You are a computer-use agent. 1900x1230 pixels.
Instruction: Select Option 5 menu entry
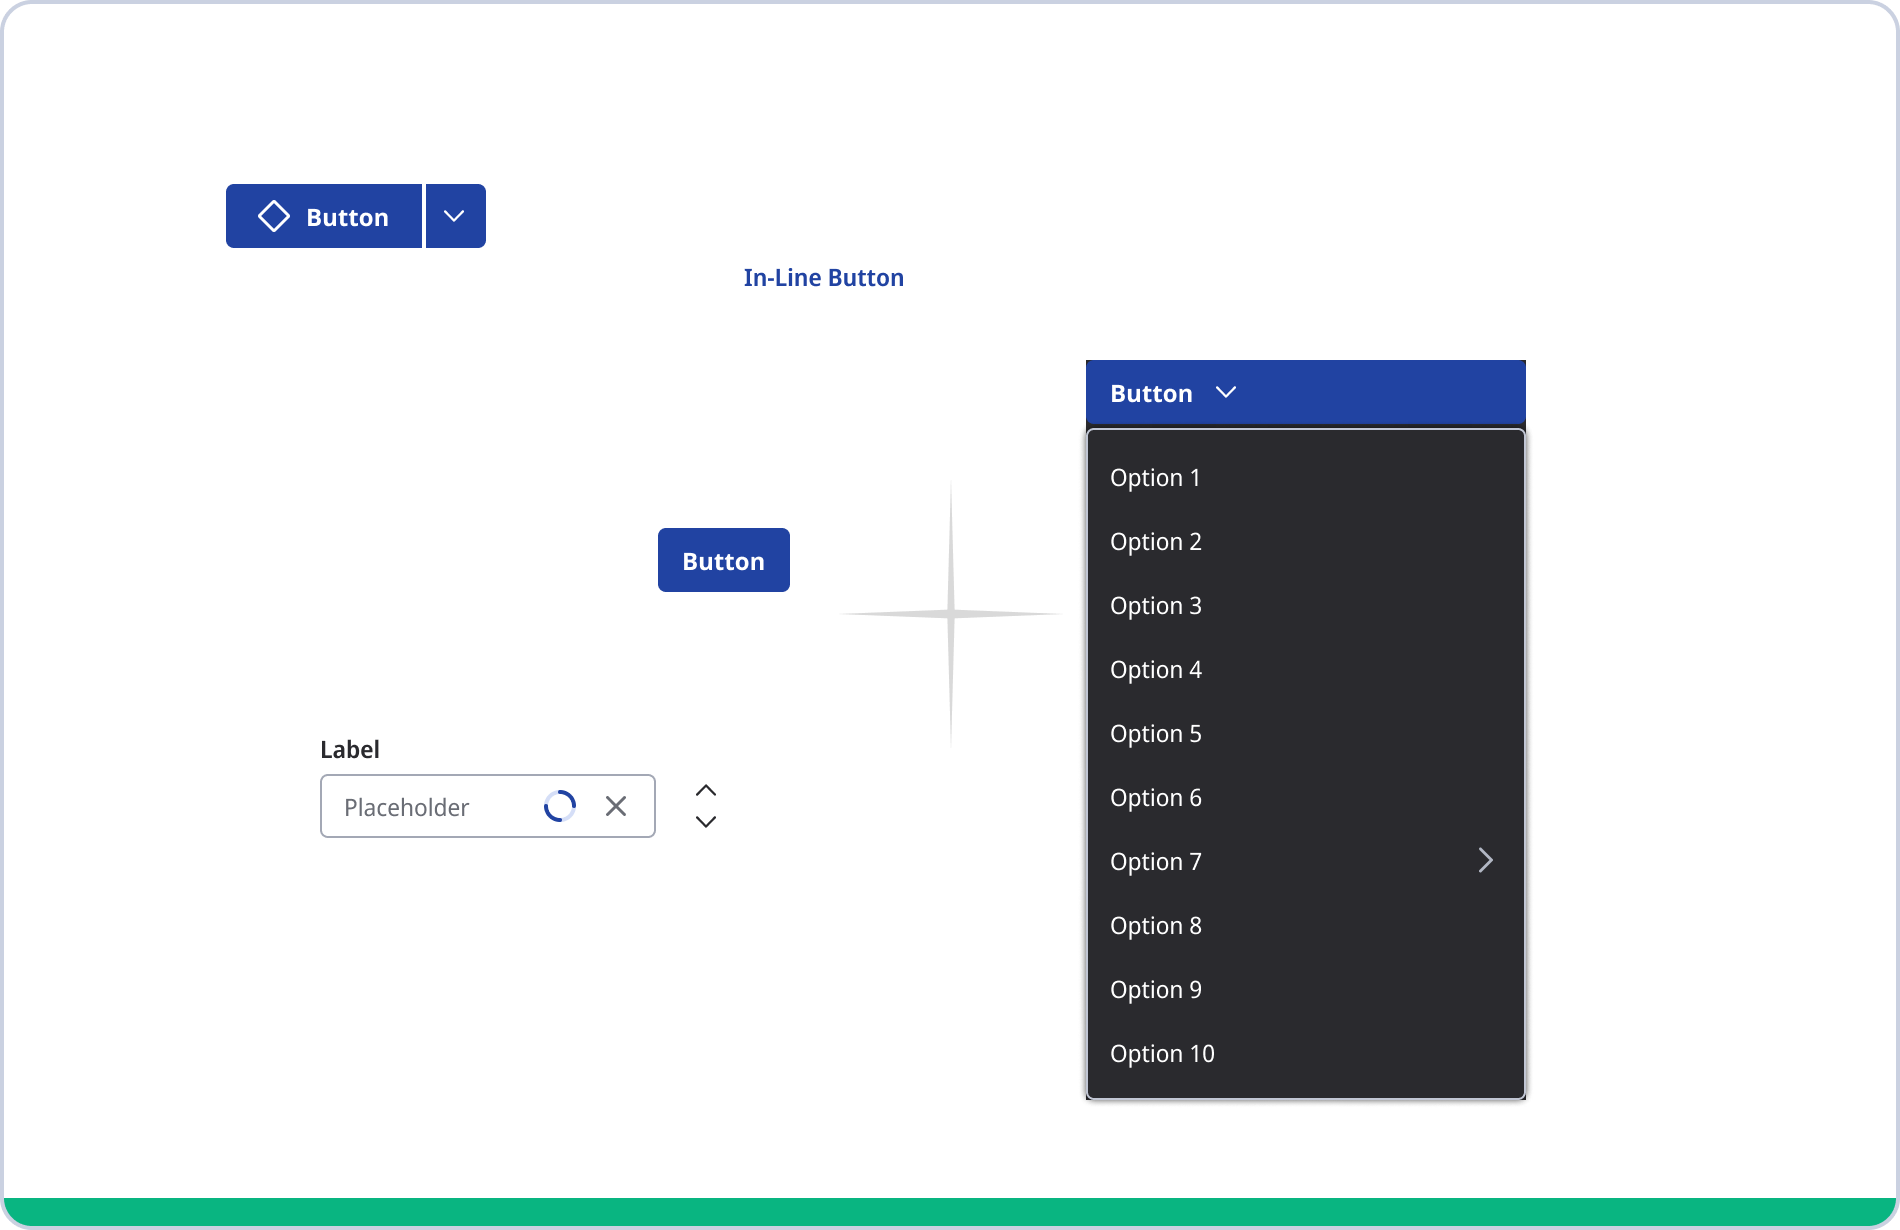pyautogui.click(x=1156, y=734)
